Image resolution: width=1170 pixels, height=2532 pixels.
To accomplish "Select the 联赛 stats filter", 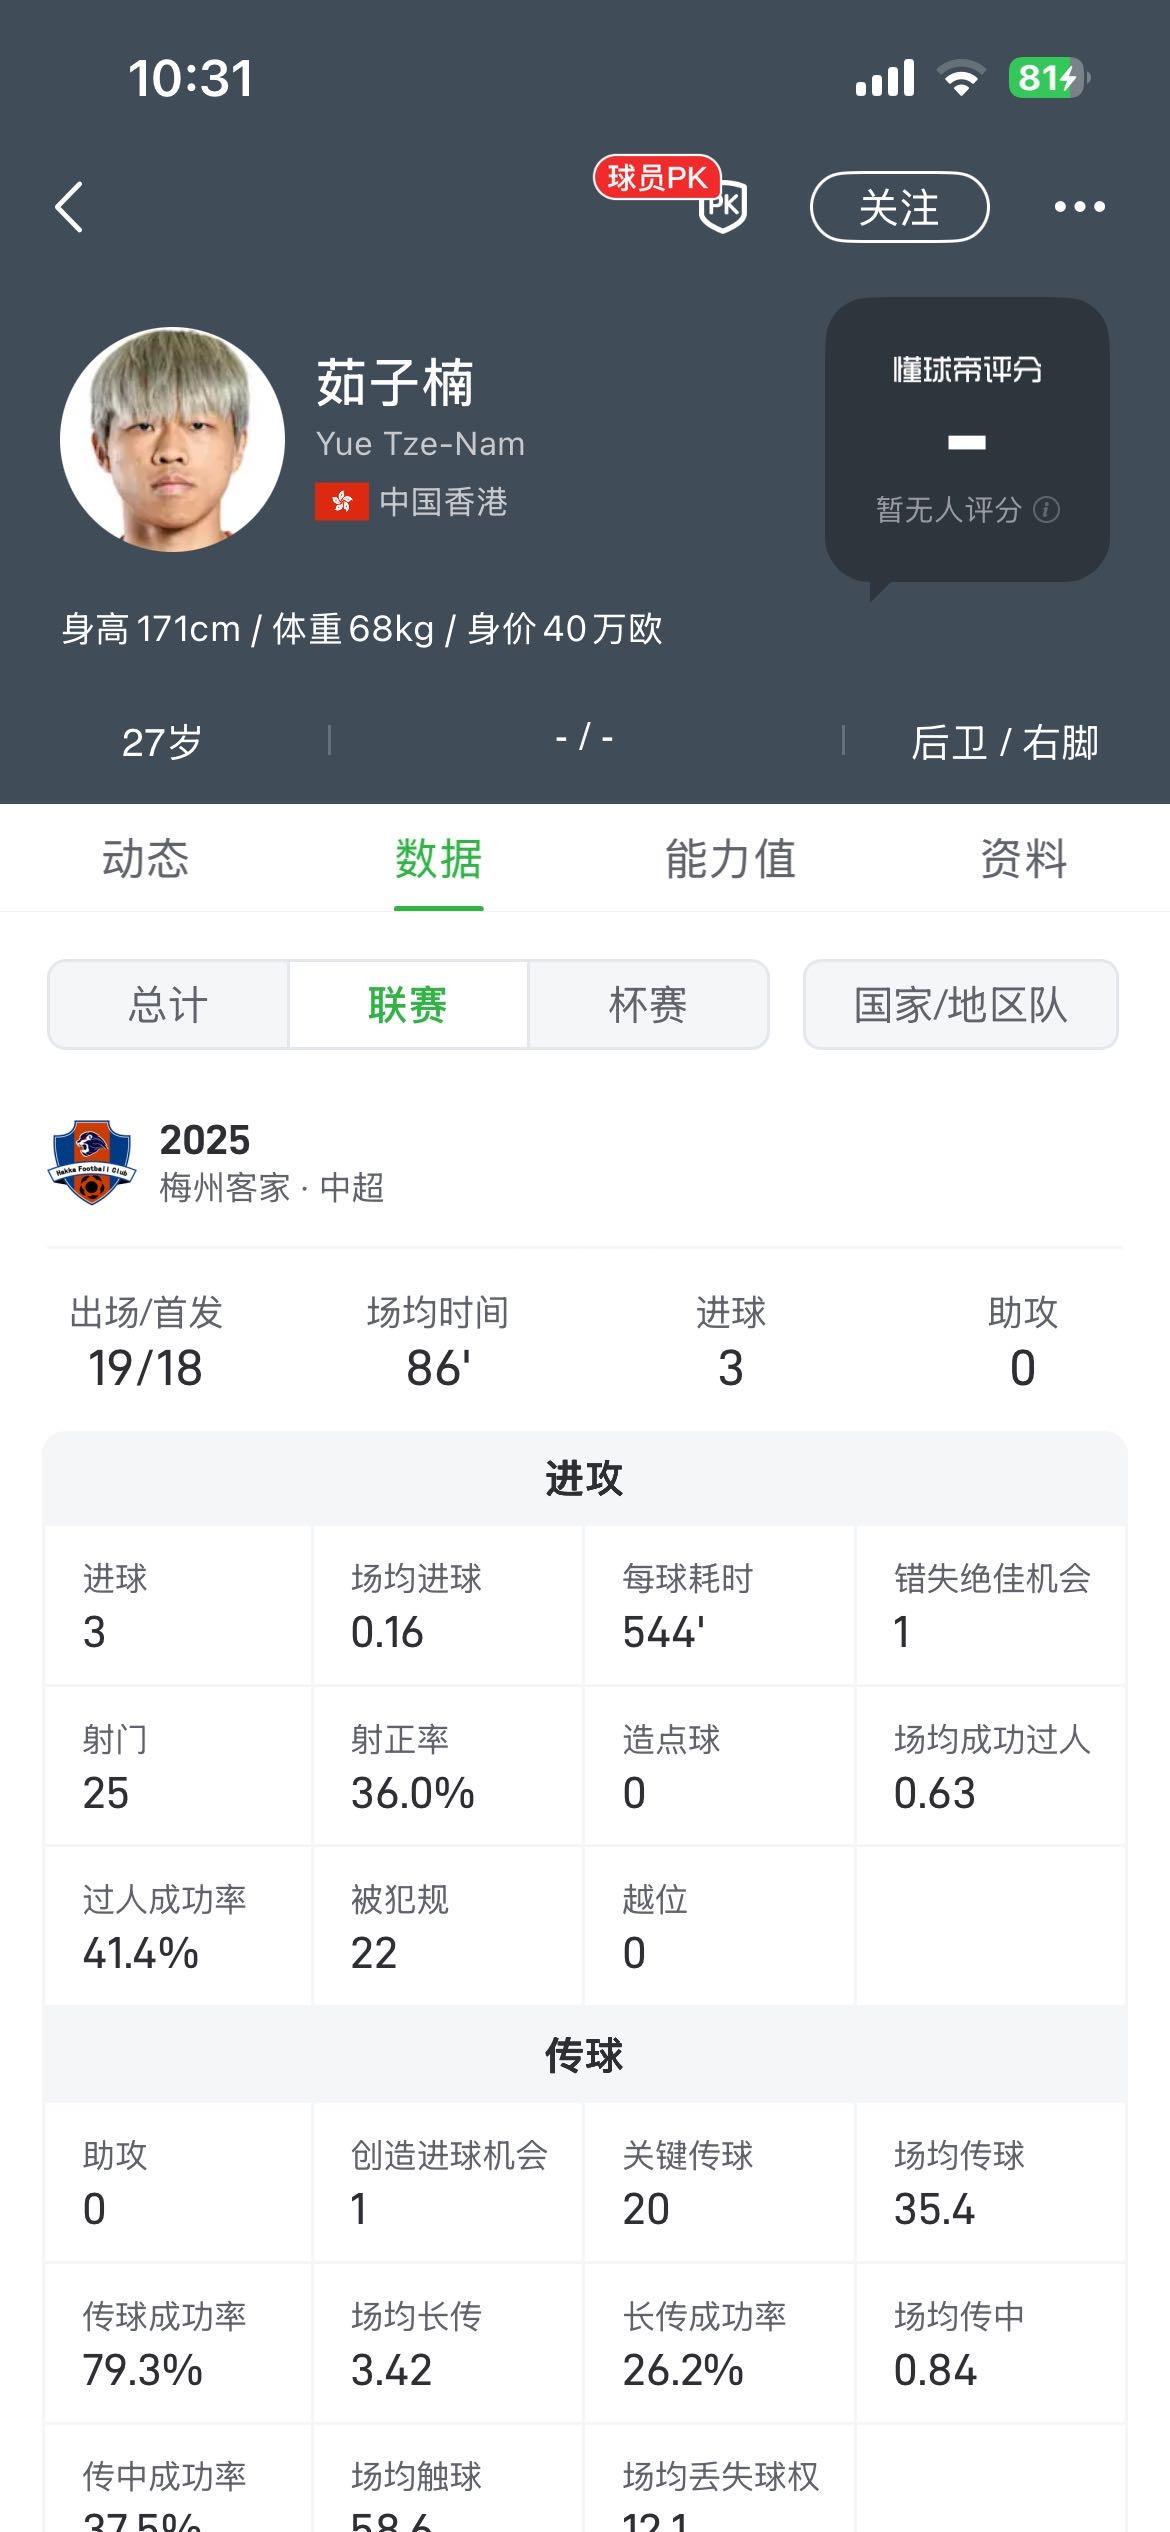I will click(x=408, y=1005).
